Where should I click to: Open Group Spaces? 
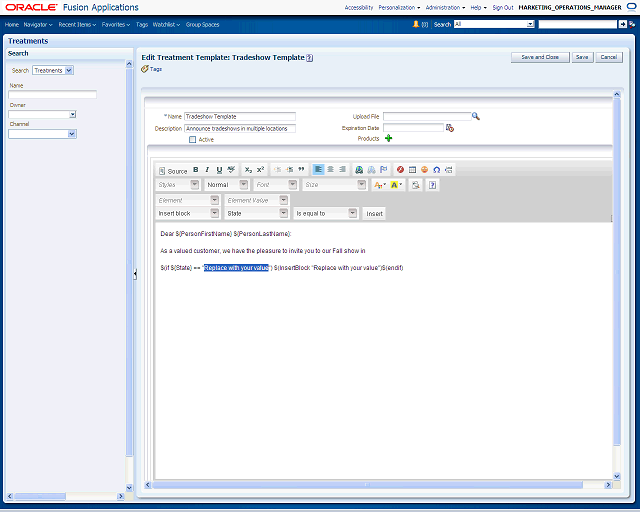click(202, 25)
